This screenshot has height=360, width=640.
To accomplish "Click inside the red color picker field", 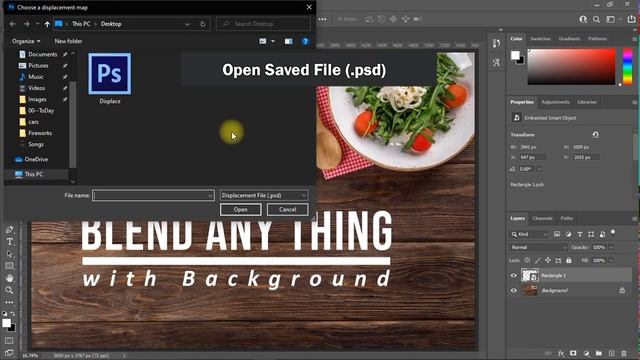I will [x=571, y=67].
